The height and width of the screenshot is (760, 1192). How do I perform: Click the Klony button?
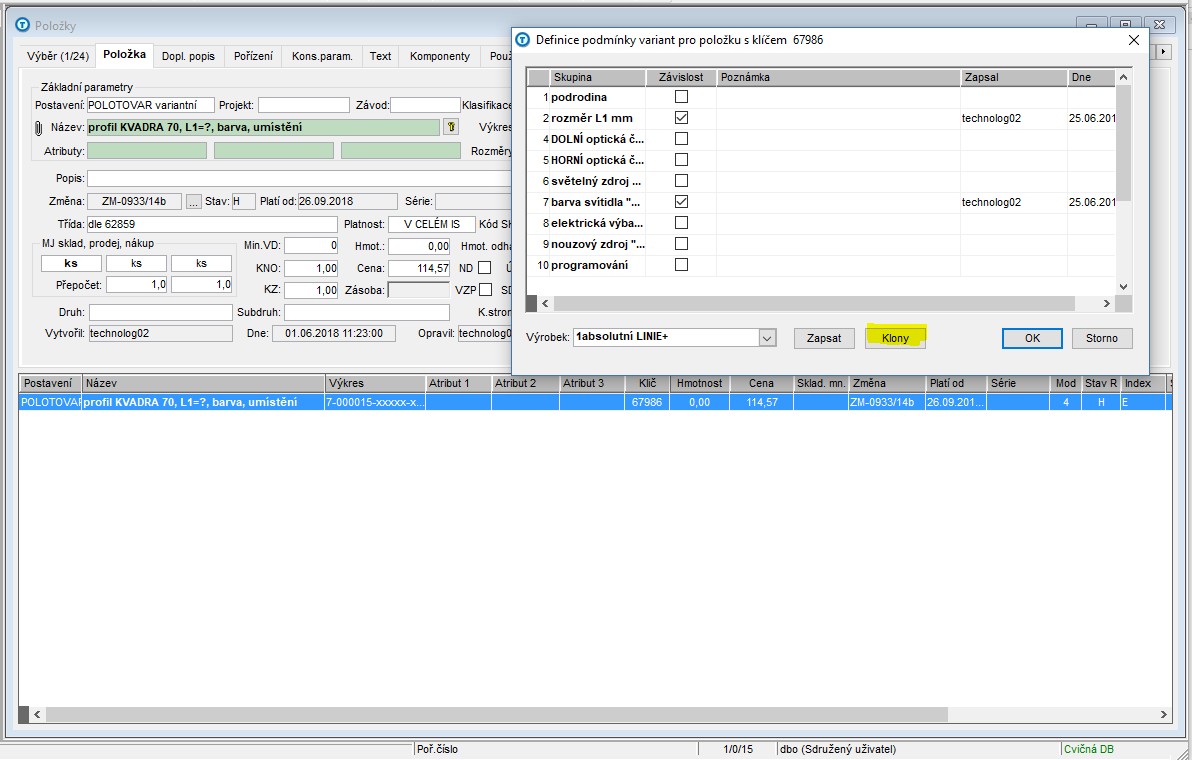click(x=896, y=338)
